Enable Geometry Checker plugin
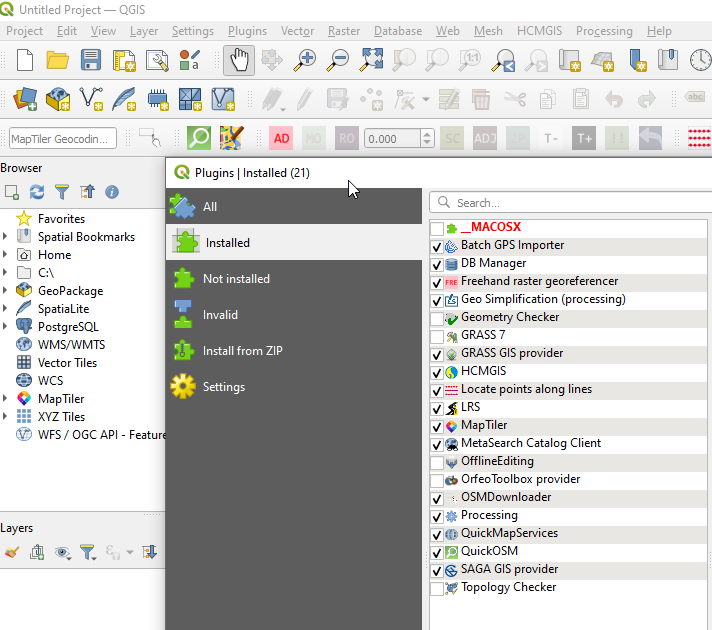The height and width of the screenshot is (630, 712). 437,318
